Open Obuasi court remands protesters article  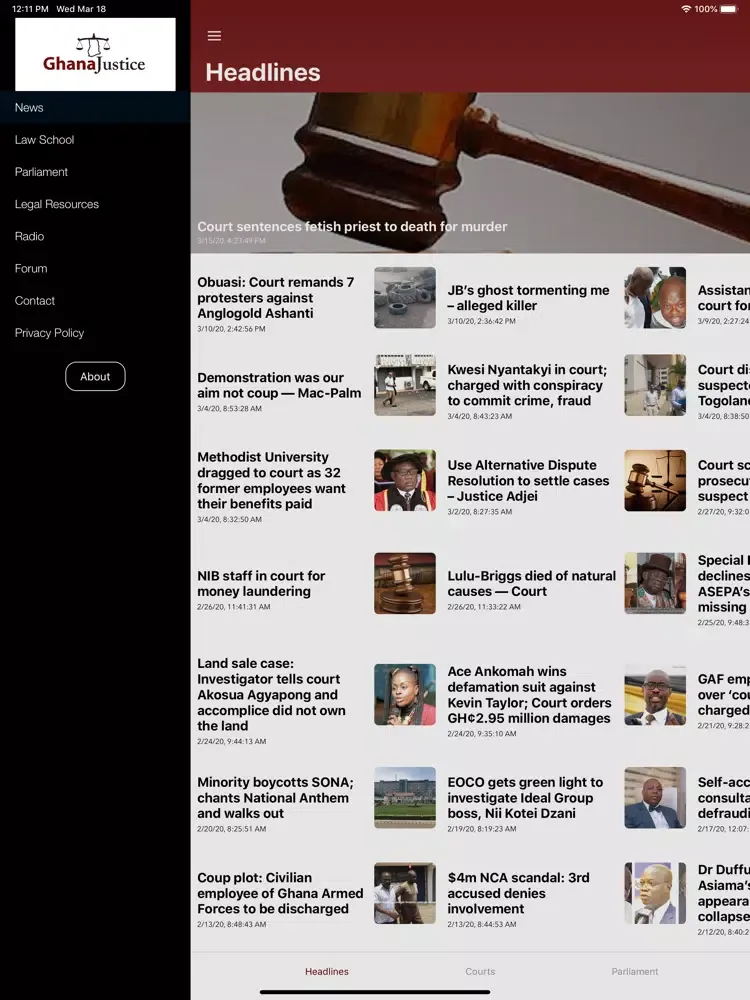(x=276, y=297)
